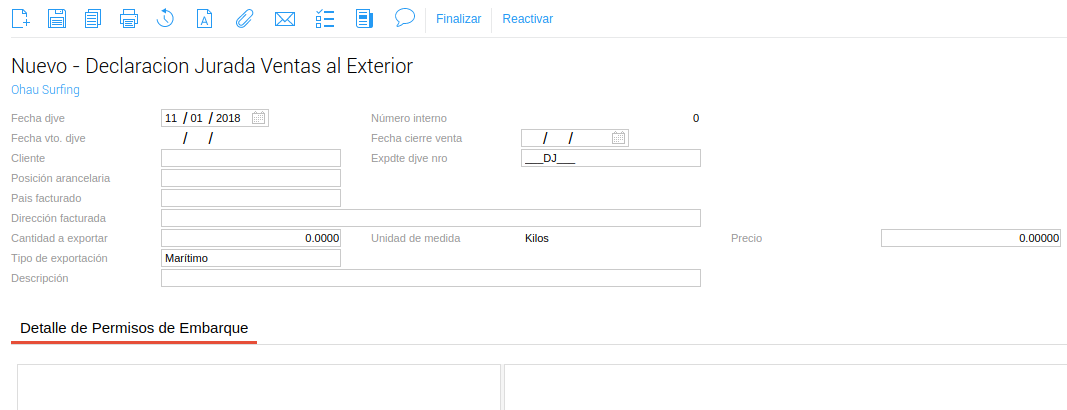Viewport: 1067px width, 410px height.
Task: Attach a file using the paperclip icon
Action: 244,18
